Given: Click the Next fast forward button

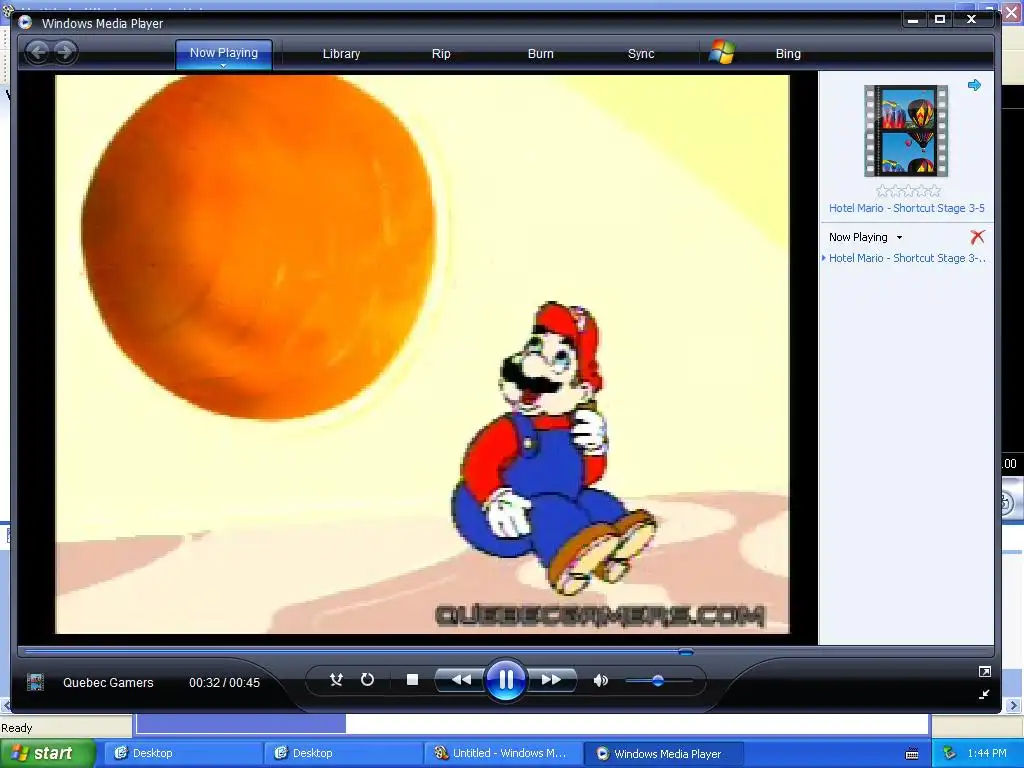Looking at the screenshot, I should click(552, 680).
